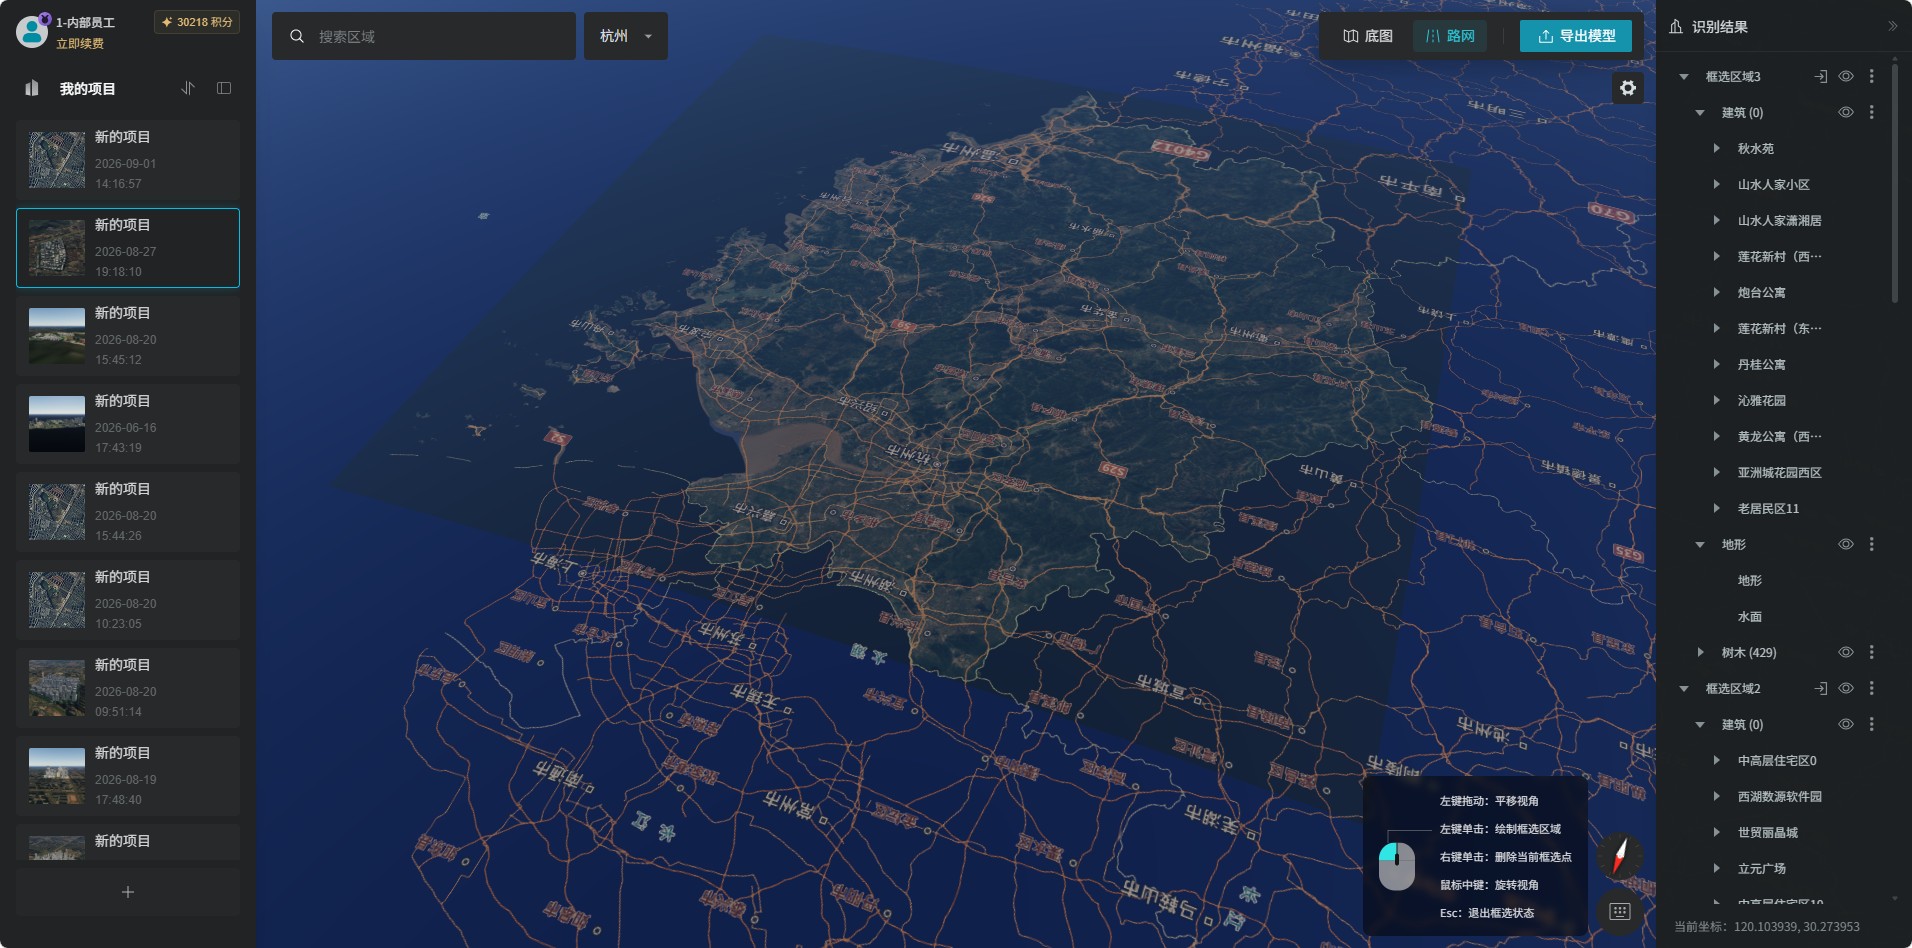Click the 30218 积分 points badge

pos(197,22)
